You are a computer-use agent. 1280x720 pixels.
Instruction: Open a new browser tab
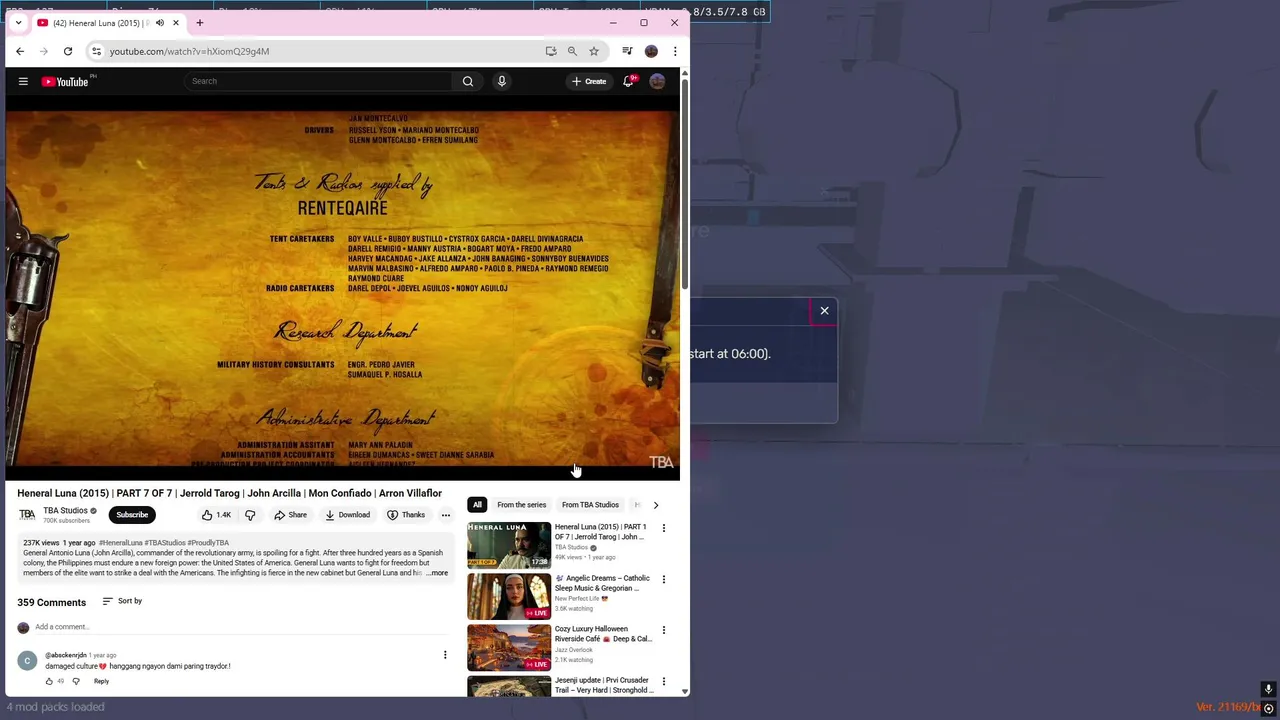200,23
